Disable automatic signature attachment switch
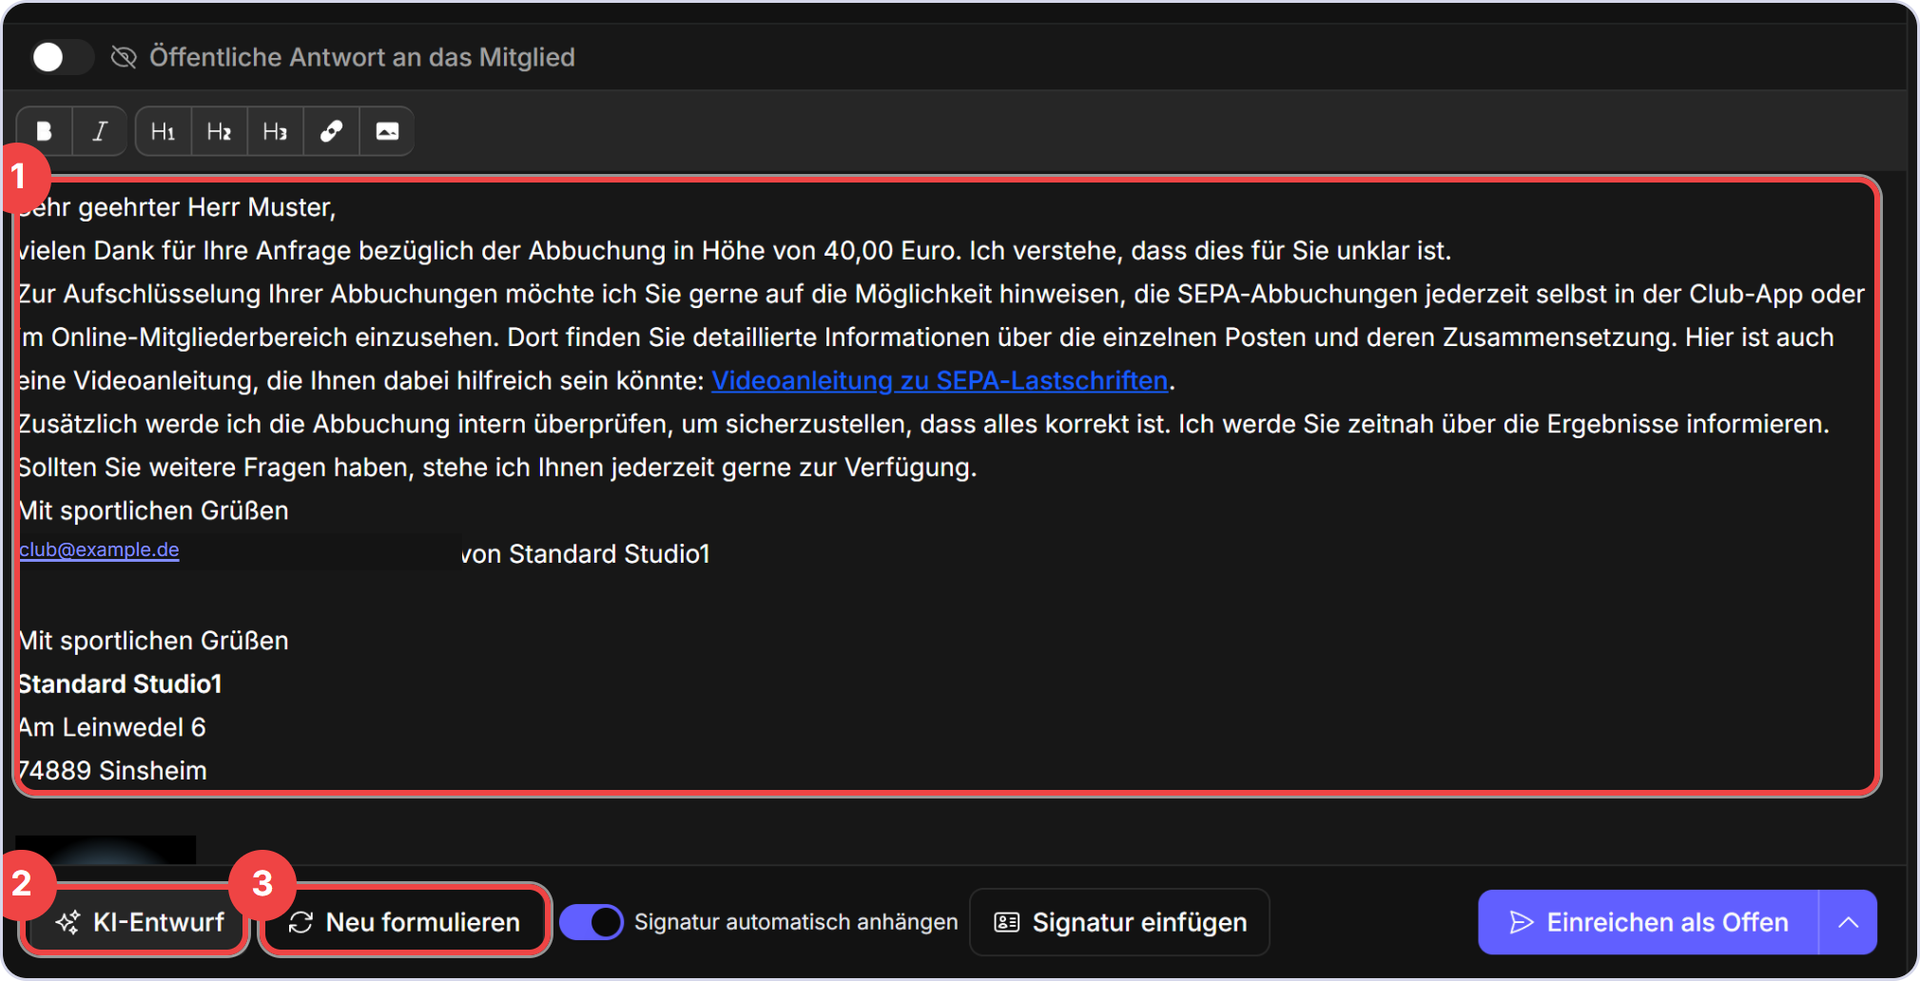 coord(591,922)
